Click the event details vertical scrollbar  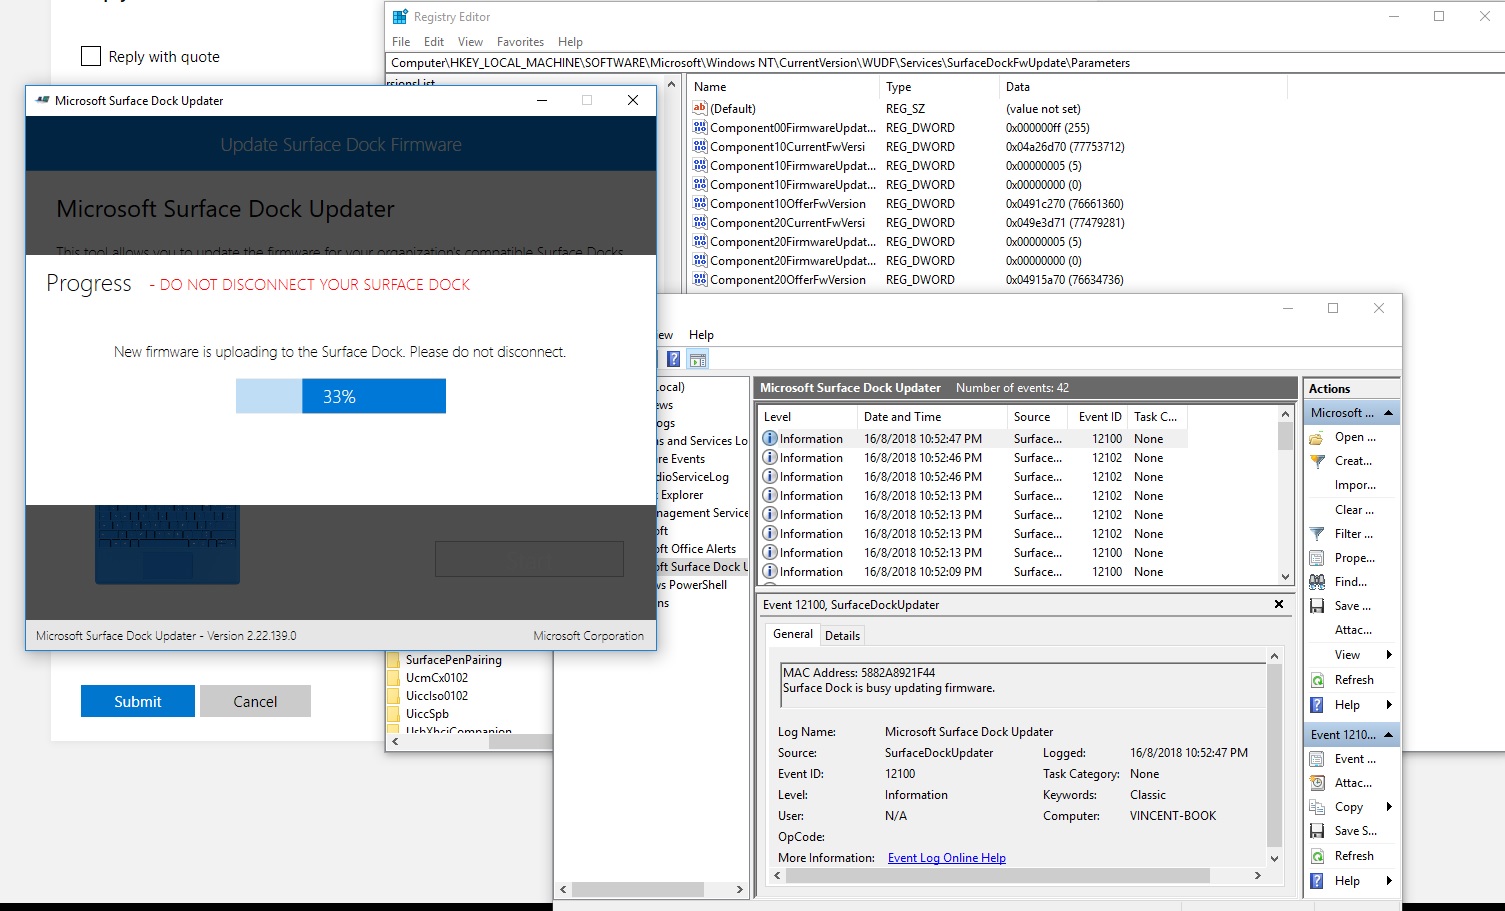[x=1274, y=757]
